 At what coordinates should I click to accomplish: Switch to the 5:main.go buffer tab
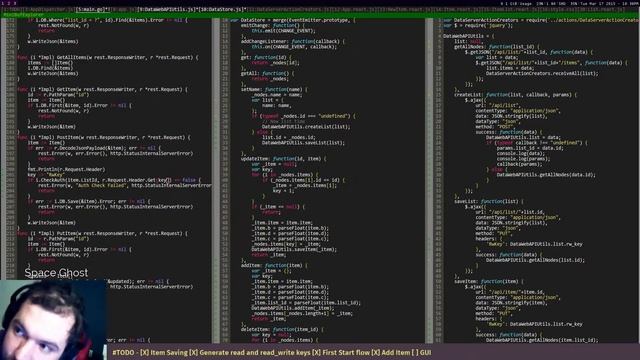tap(93, 9)
